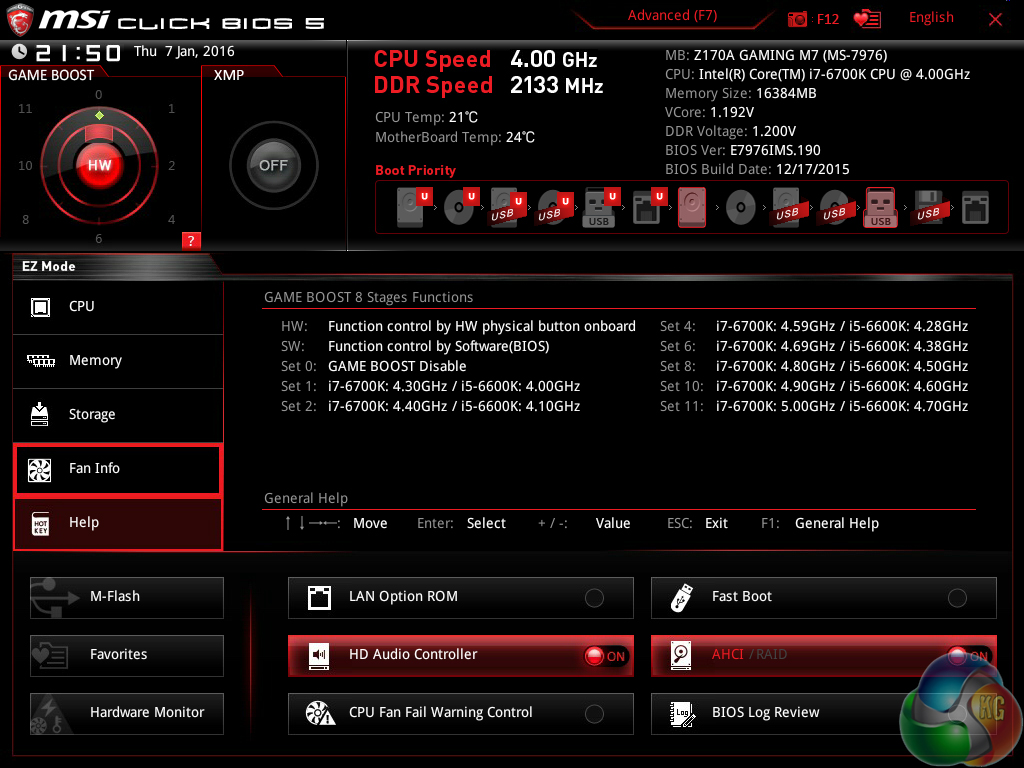Viewport: 1024px width, 768px height.
Task: Open favorites via the heart icon in header
Action: pyautogui.click(x=867, y=19)
